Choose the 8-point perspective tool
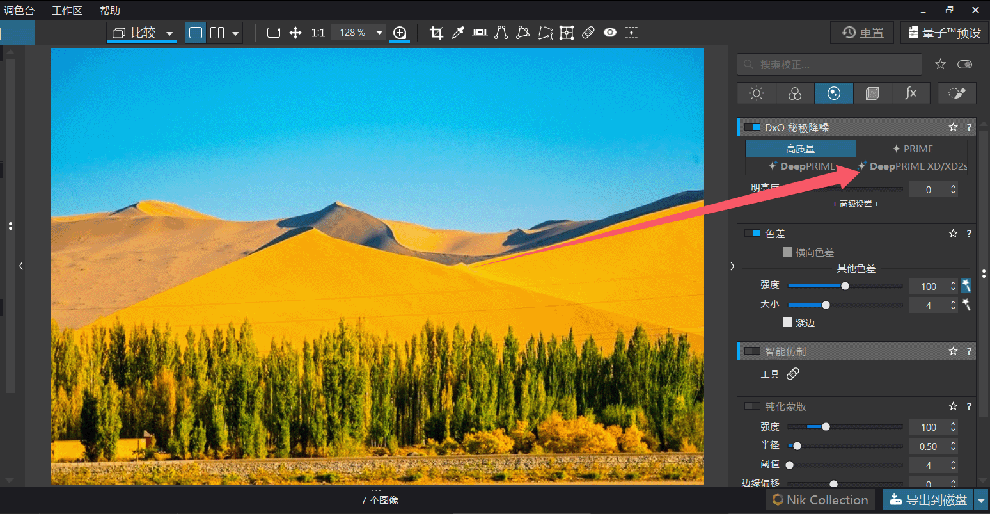Image resolution: width=990 pixels, height=514 pixels. (x=545, y=33)
